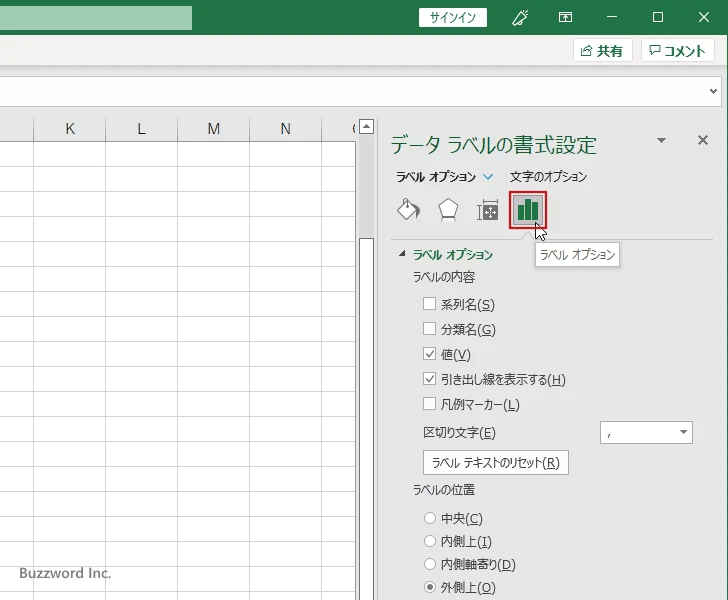
Task: Click the vertical scrollbar thumb
Action: coord(367,418)
